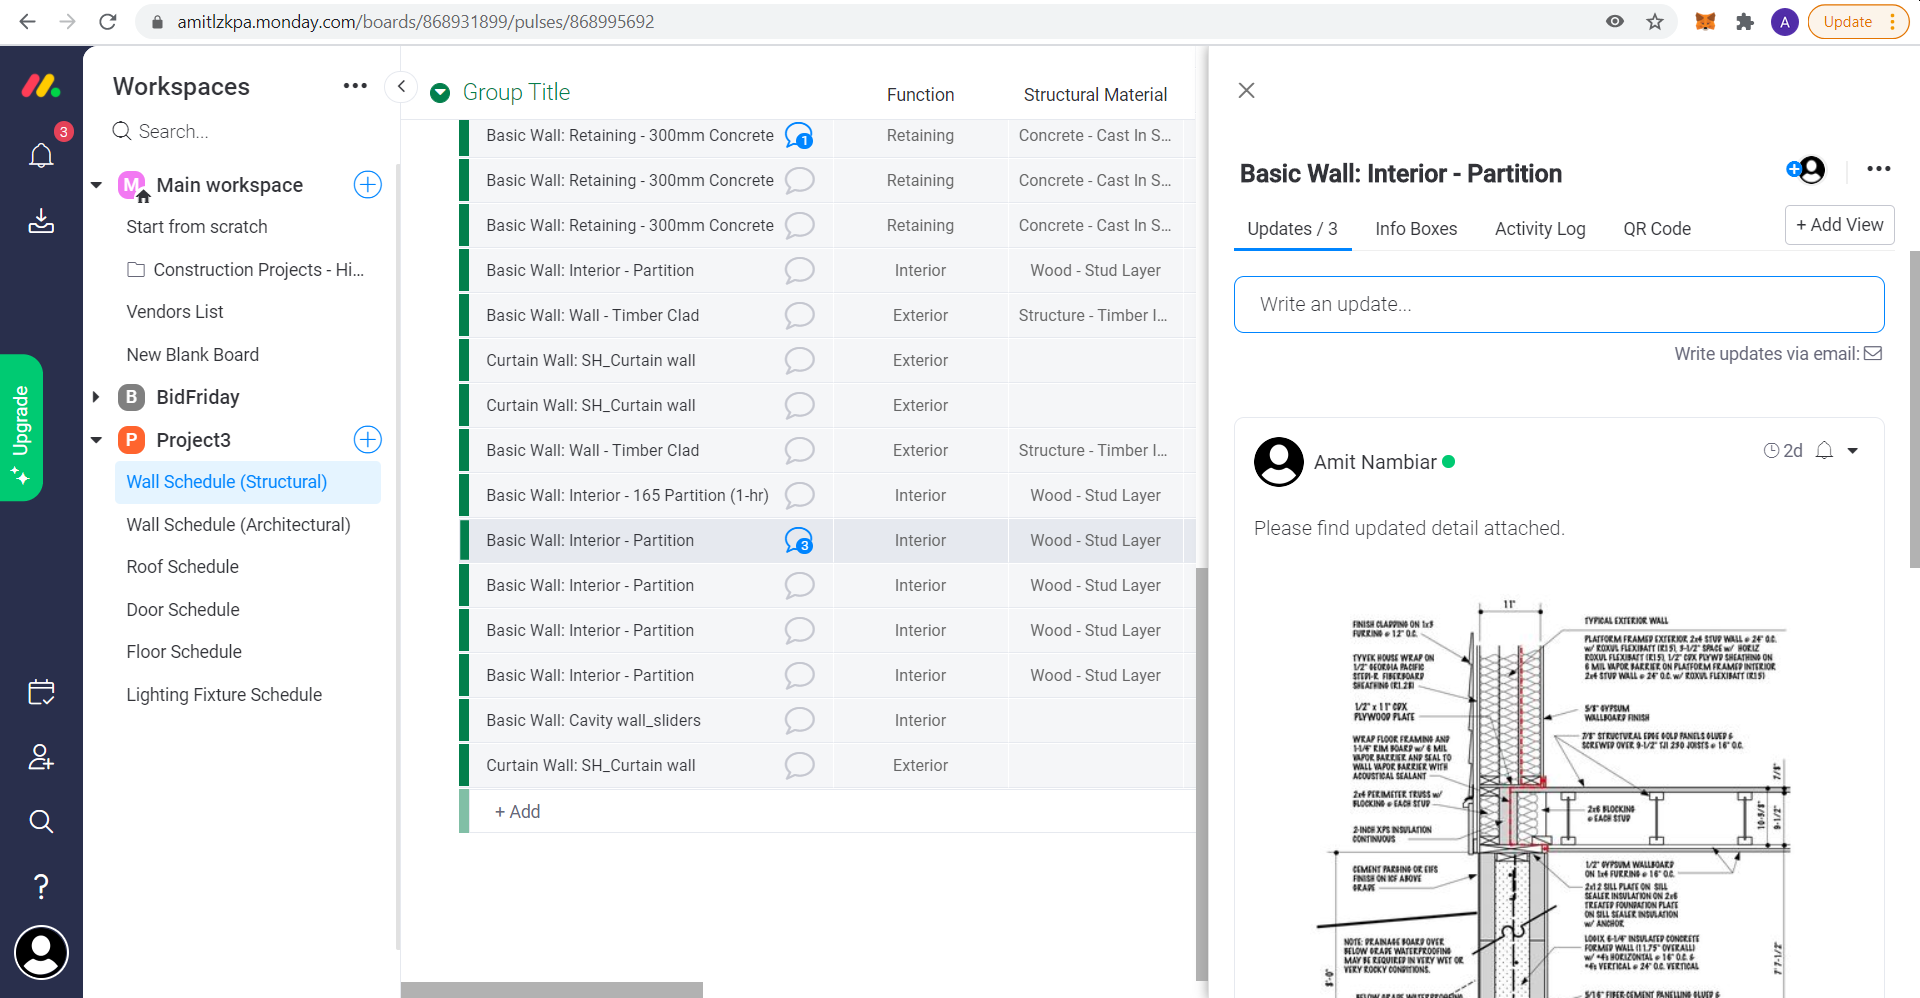Open the search everything magnifier icon
1920x998 pixels.
41,821
